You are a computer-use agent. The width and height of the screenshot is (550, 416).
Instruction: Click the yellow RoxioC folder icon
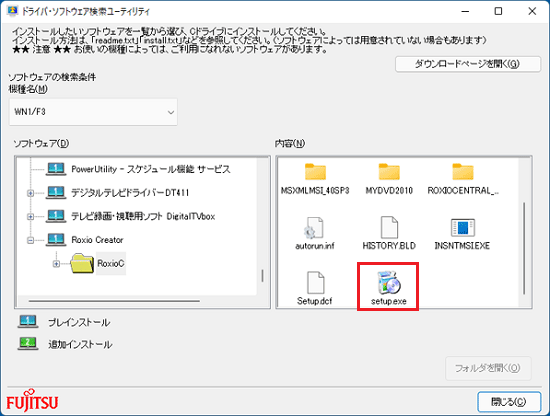point(82,263)
